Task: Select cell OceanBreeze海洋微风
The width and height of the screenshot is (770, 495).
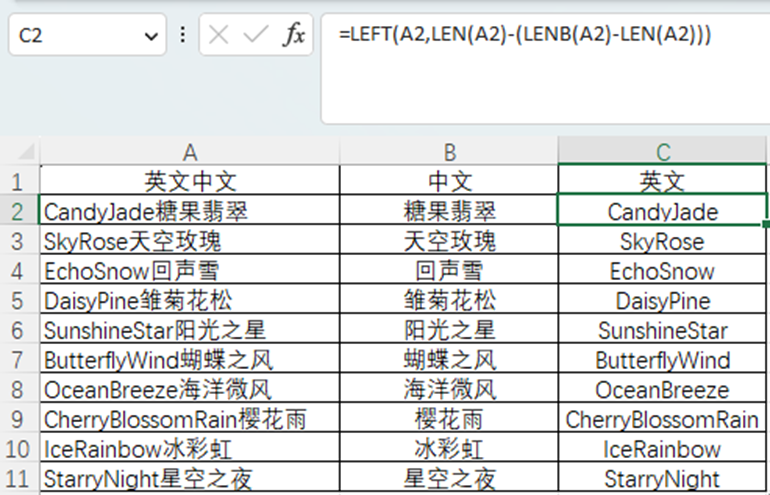Action: (190, 389)
